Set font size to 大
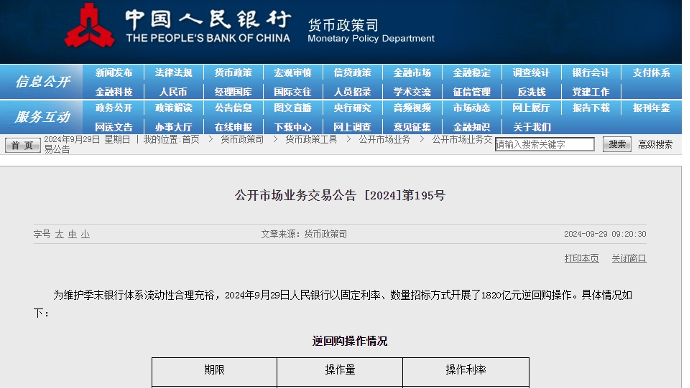This screenshot has height=388, width=690. pyautogui.click(x=59, y=234)
